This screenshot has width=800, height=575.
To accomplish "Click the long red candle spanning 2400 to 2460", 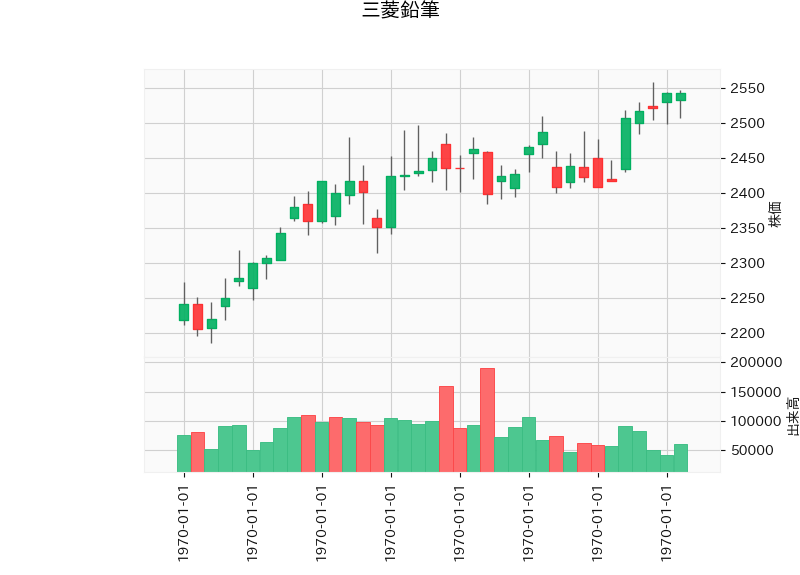I will (x=488, y=173).
